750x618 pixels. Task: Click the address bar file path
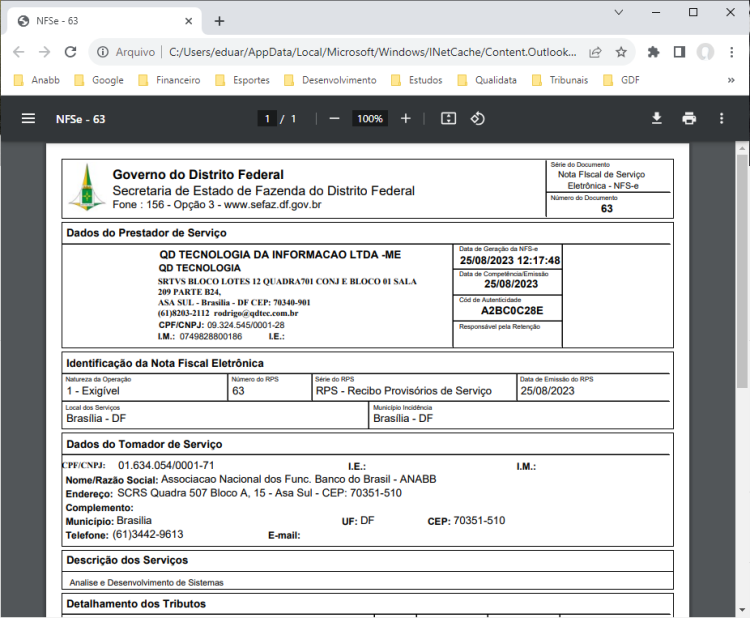point(373,52)
